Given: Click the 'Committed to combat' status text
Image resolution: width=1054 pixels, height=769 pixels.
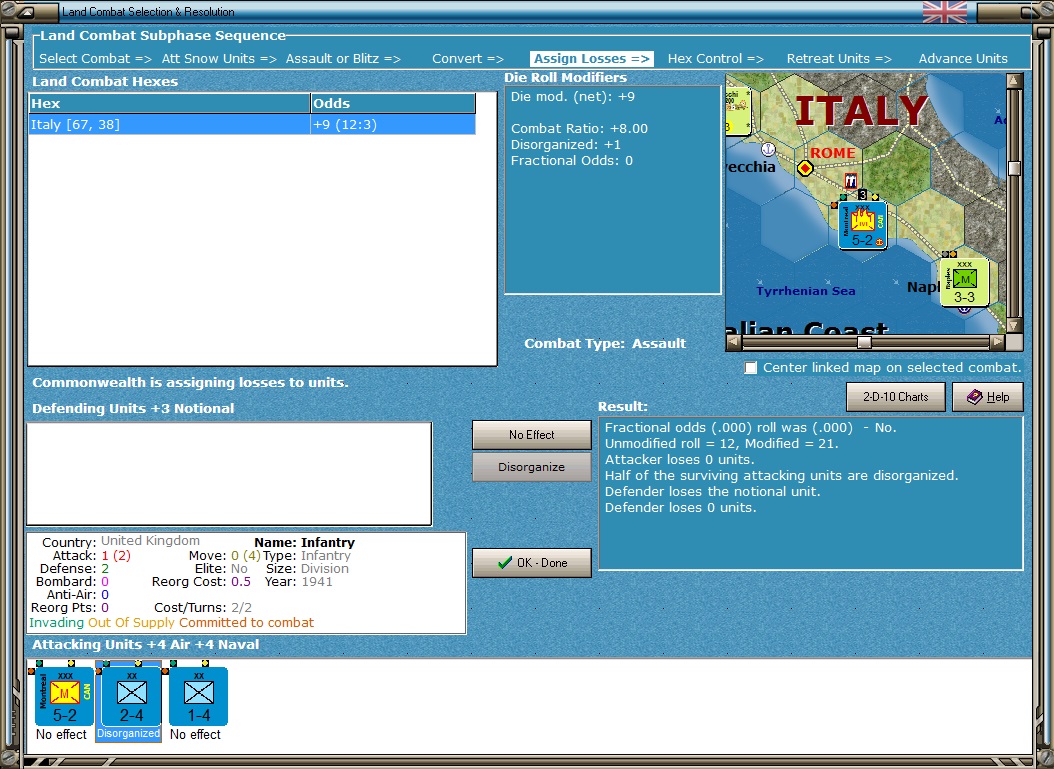Looking at the screenshot, I should pos(246,622).
